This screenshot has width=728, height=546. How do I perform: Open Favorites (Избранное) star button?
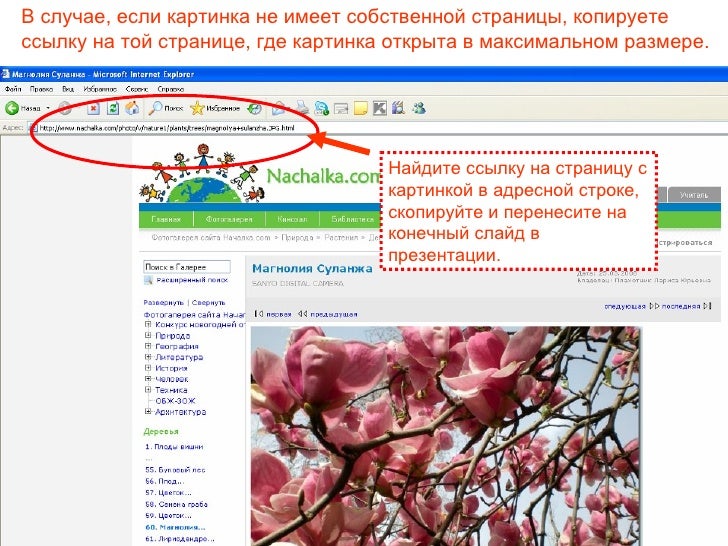215,108
